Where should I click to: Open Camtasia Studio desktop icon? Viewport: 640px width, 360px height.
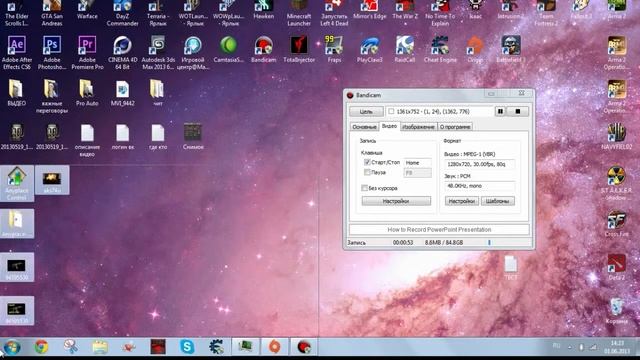229,49
